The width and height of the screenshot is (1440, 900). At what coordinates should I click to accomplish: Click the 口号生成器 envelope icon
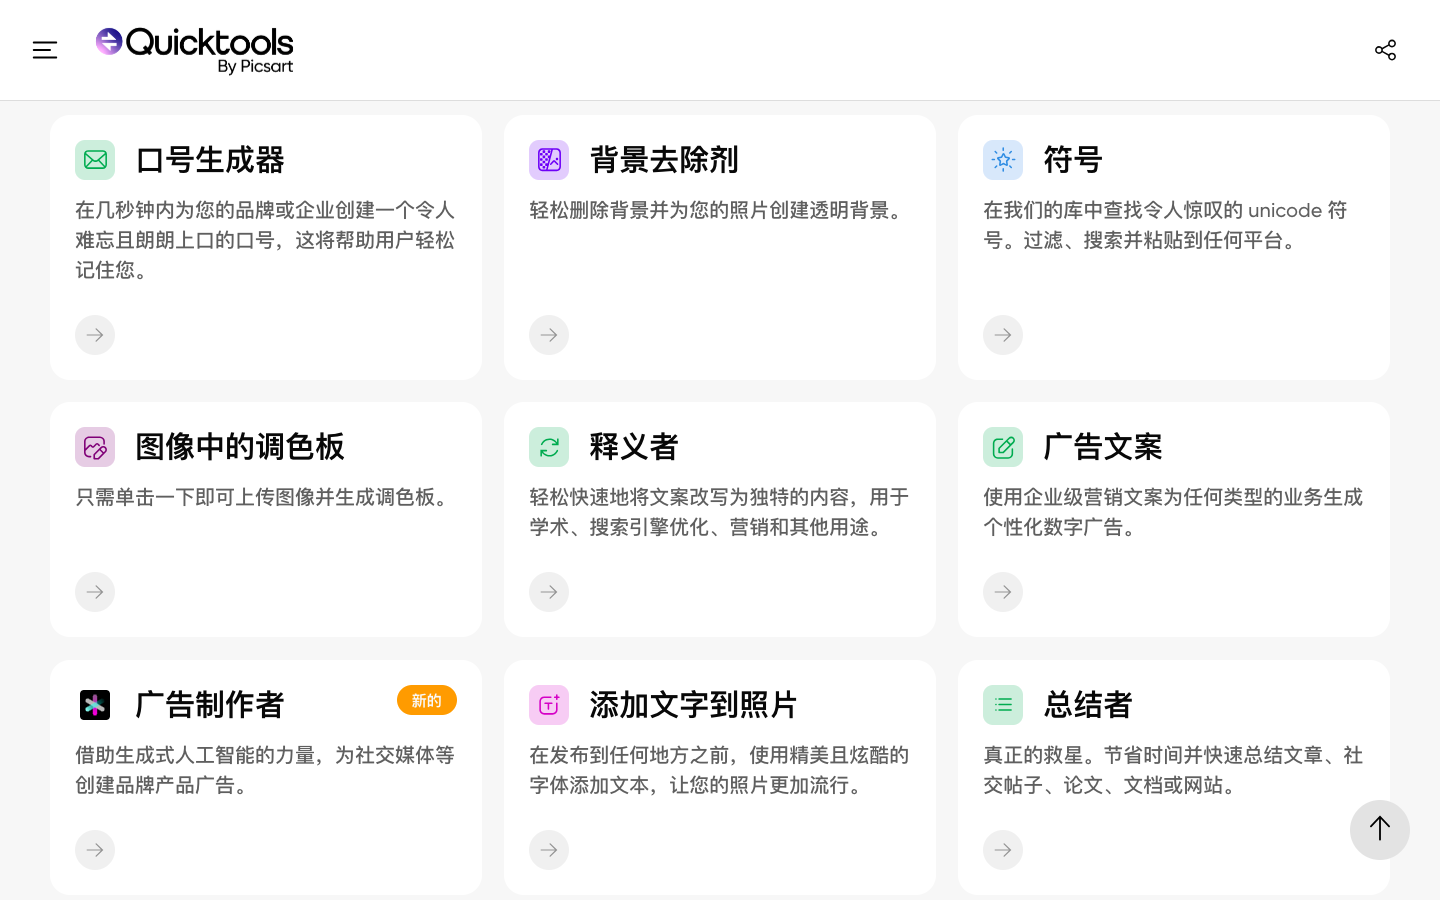tap(95, 160)
